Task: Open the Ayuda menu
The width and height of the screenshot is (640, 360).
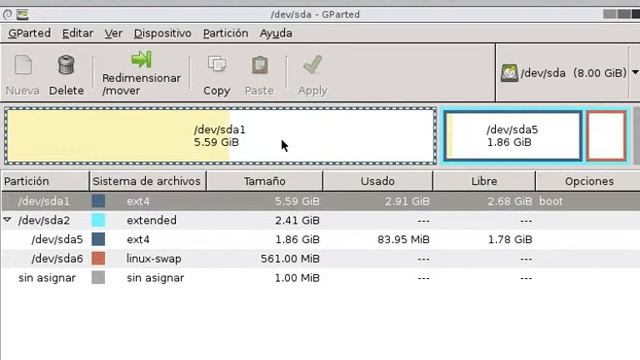Action: pyautogui.click(x=276, y=33)
